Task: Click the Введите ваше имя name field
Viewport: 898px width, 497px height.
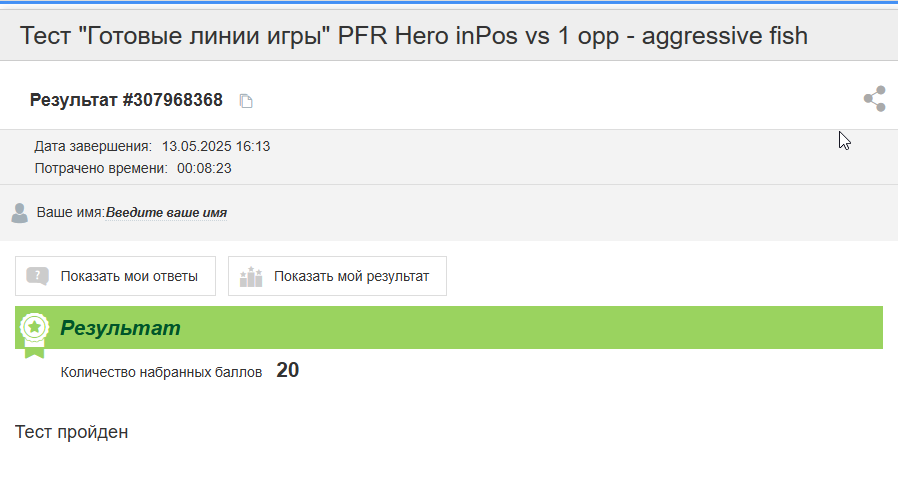Action: click(x=166, y=212)
